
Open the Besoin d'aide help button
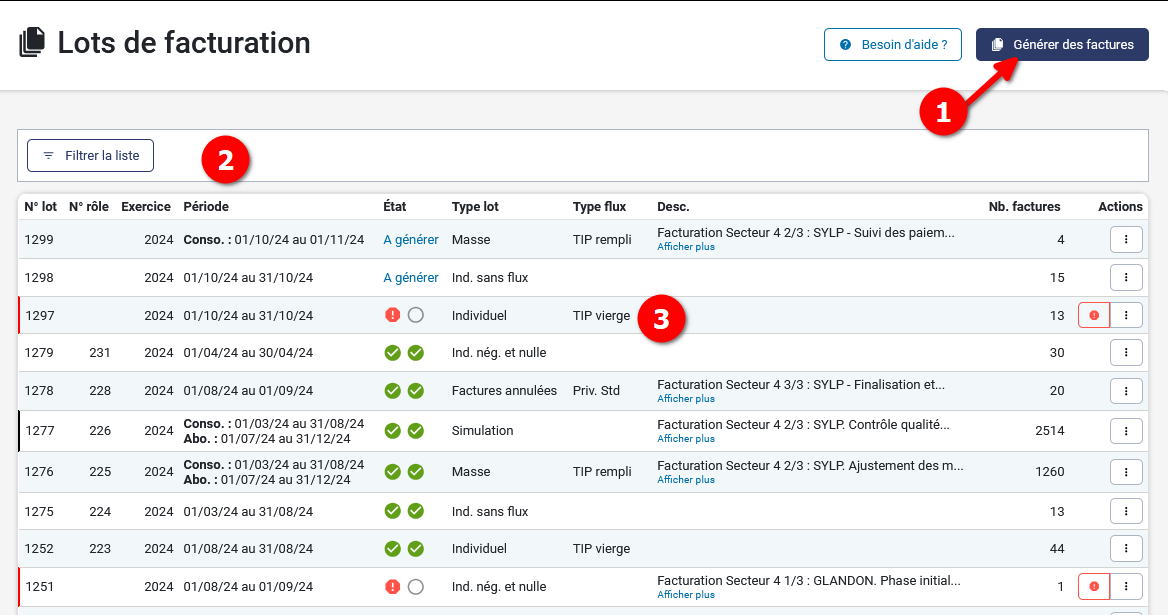892,45
